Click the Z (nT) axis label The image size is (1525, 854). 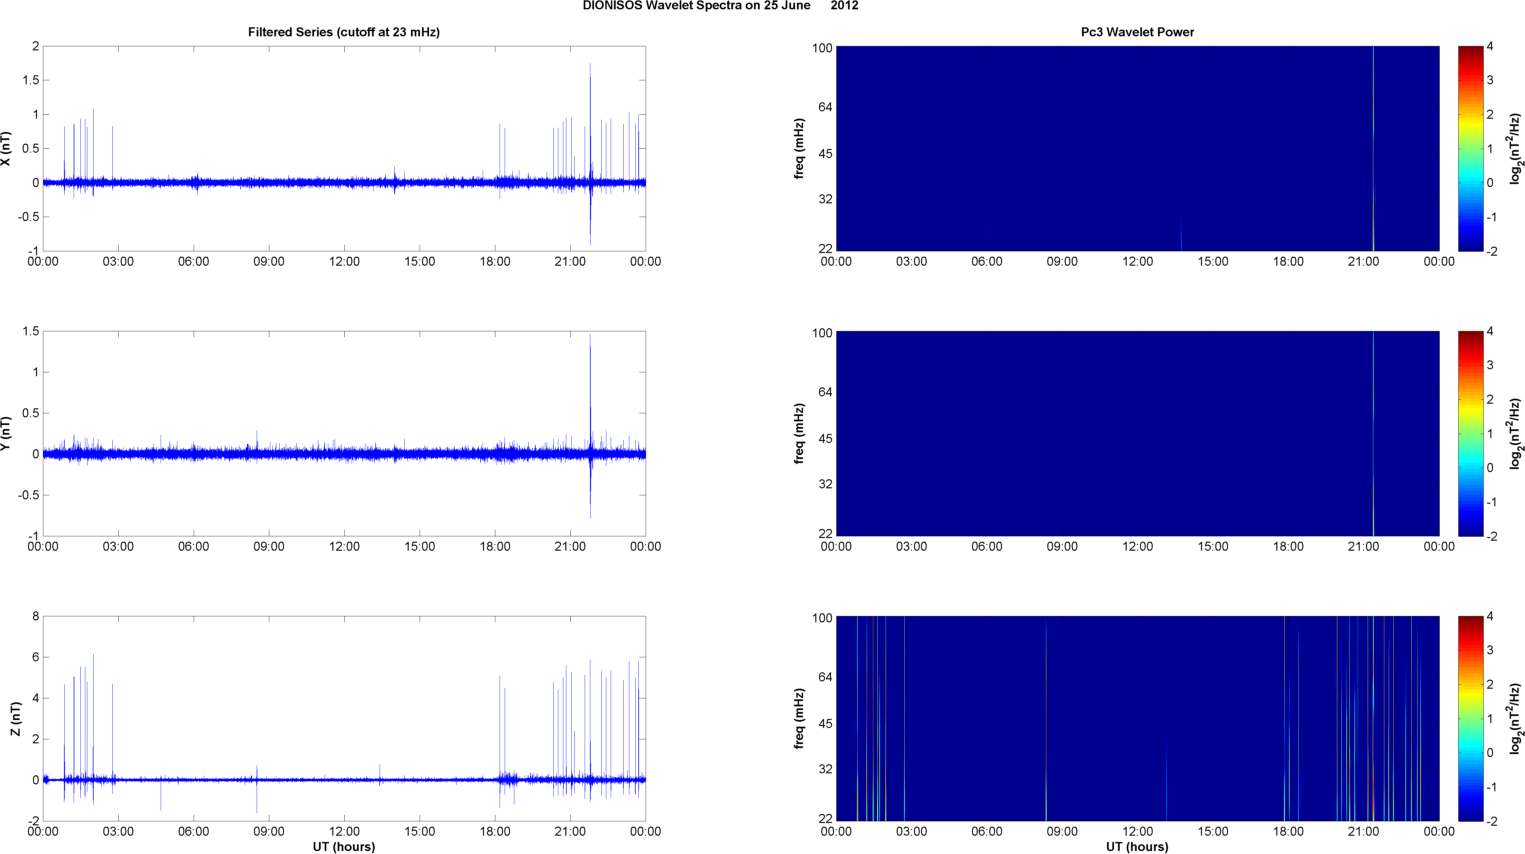point(15,719)
